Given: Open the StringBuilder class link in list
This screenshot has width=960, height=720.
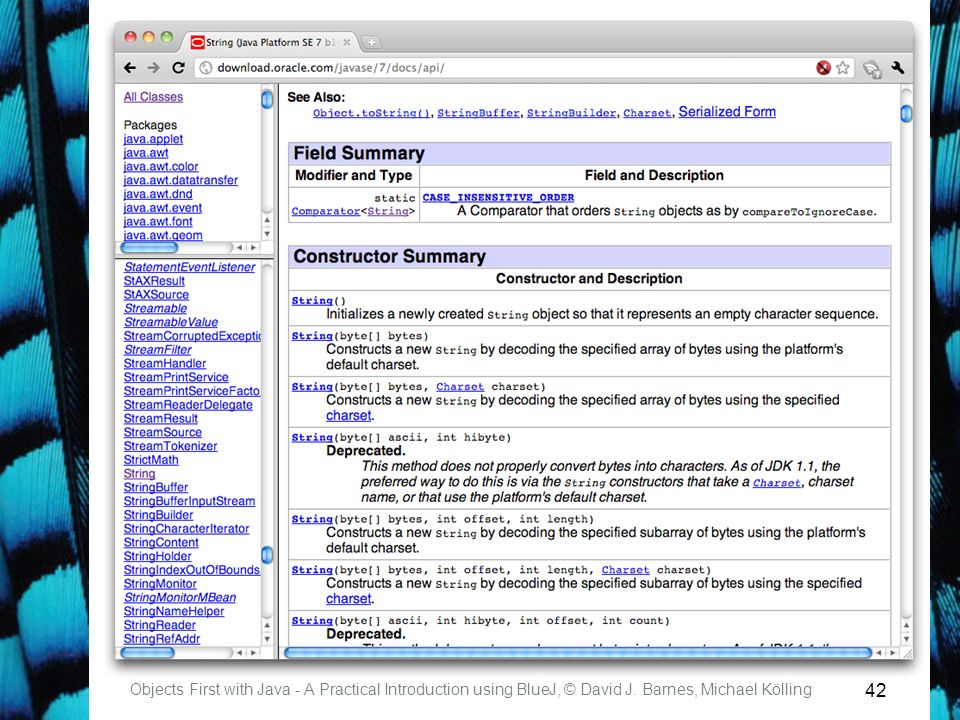Looking at the screenshot, I should click(159, 515).
